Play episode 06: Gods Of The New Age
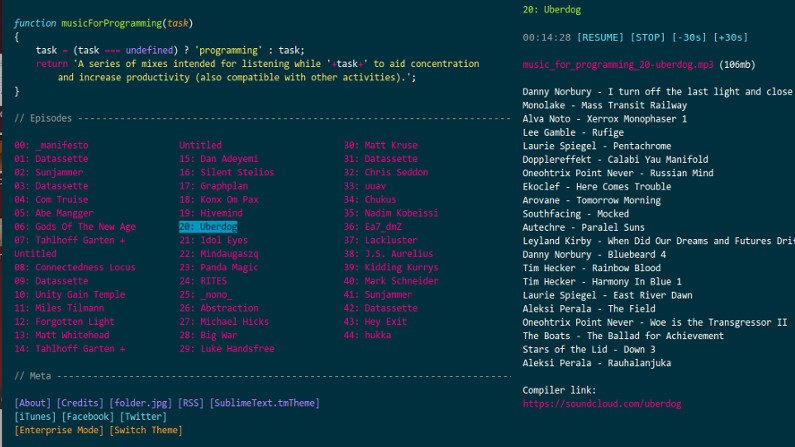Screen dimensions: 795x447 (x=75, y=227)
